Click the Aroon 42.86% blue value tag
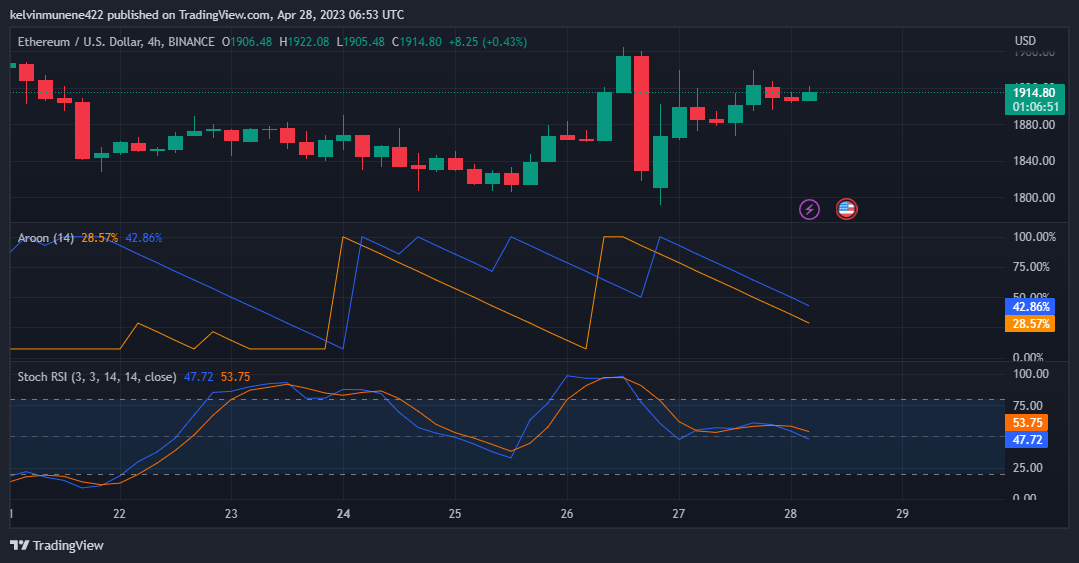Viewport: 1079px width, 563px height. (1030, 307)
